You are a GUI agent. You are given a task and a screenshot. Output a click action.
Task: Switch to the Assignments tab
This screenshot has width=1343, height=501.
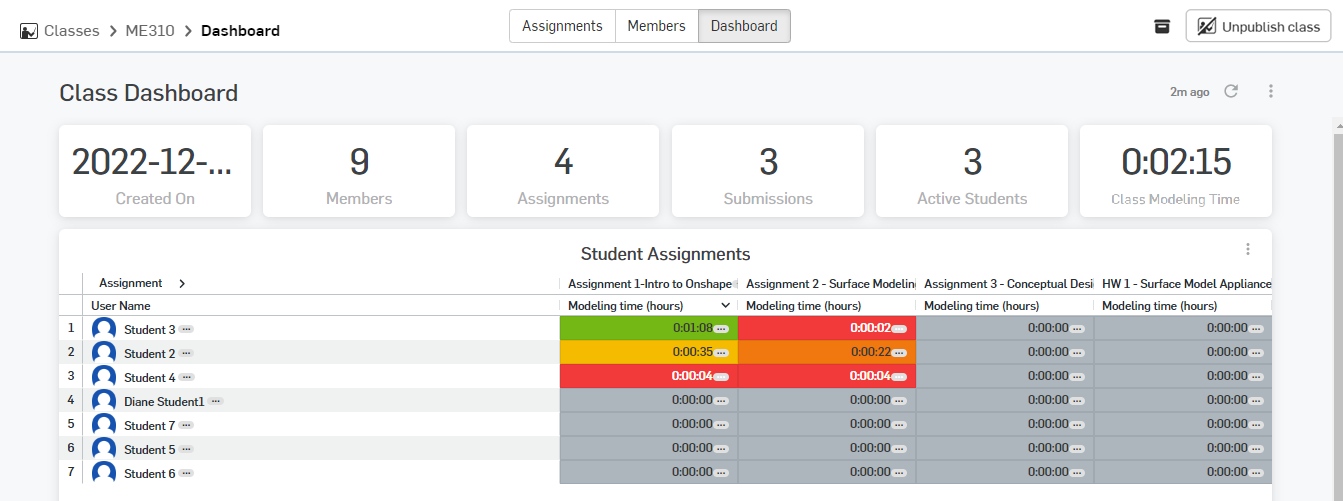[x=562, y=26]
